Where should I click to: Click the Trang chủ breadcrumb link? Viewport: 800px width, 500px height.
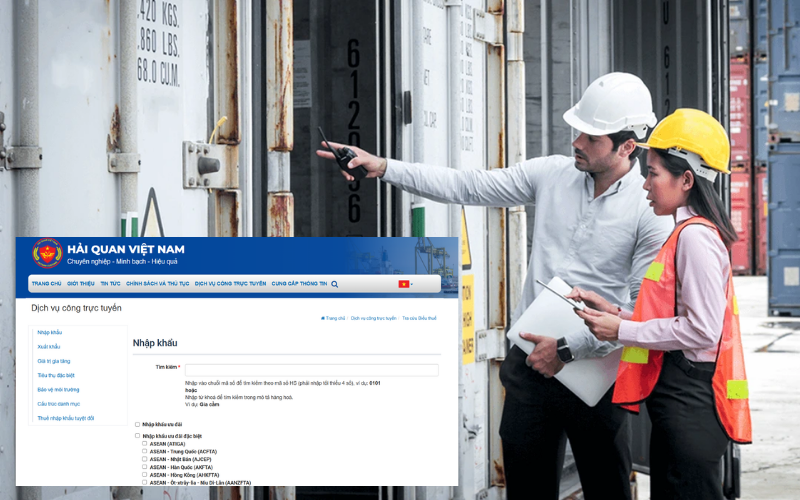333,318
